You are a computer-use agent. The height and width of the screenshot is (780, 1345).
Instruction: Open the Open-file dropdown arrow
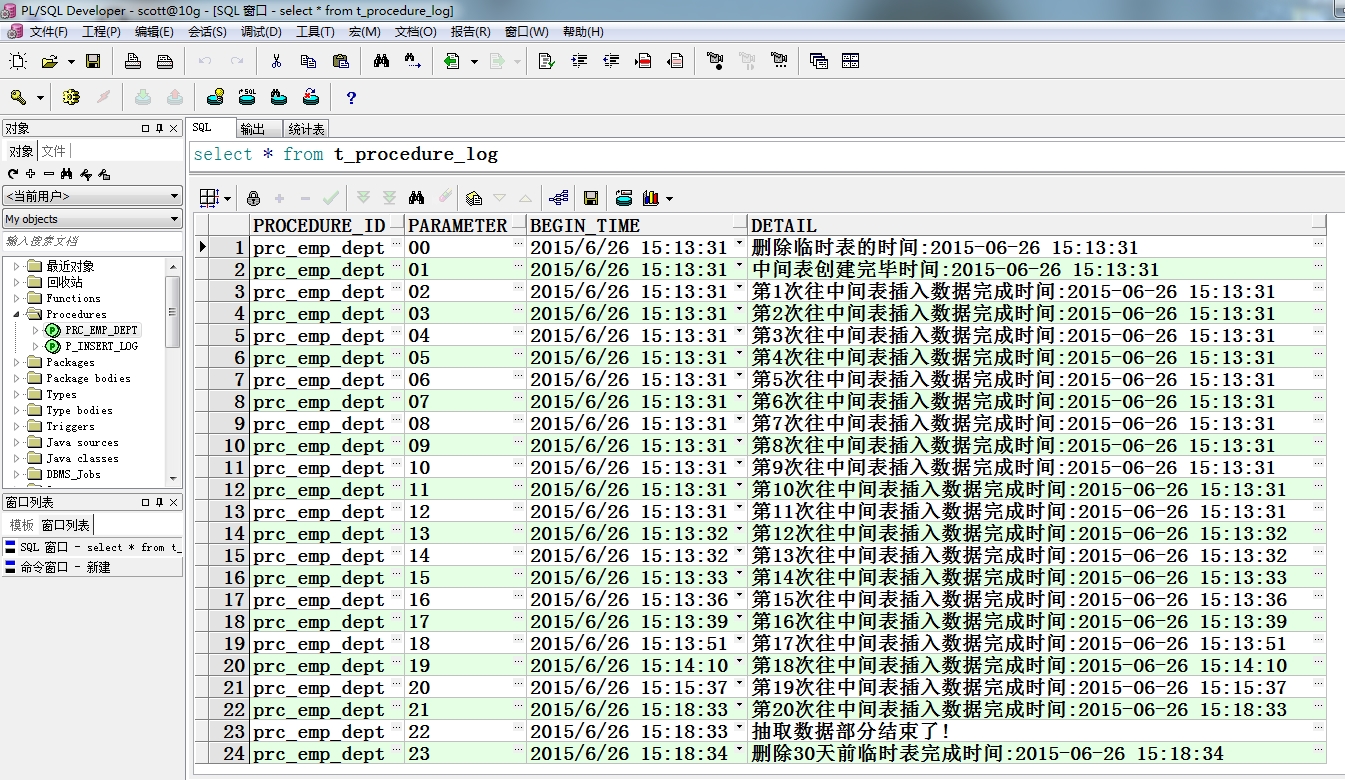click(x=71, y=62)
